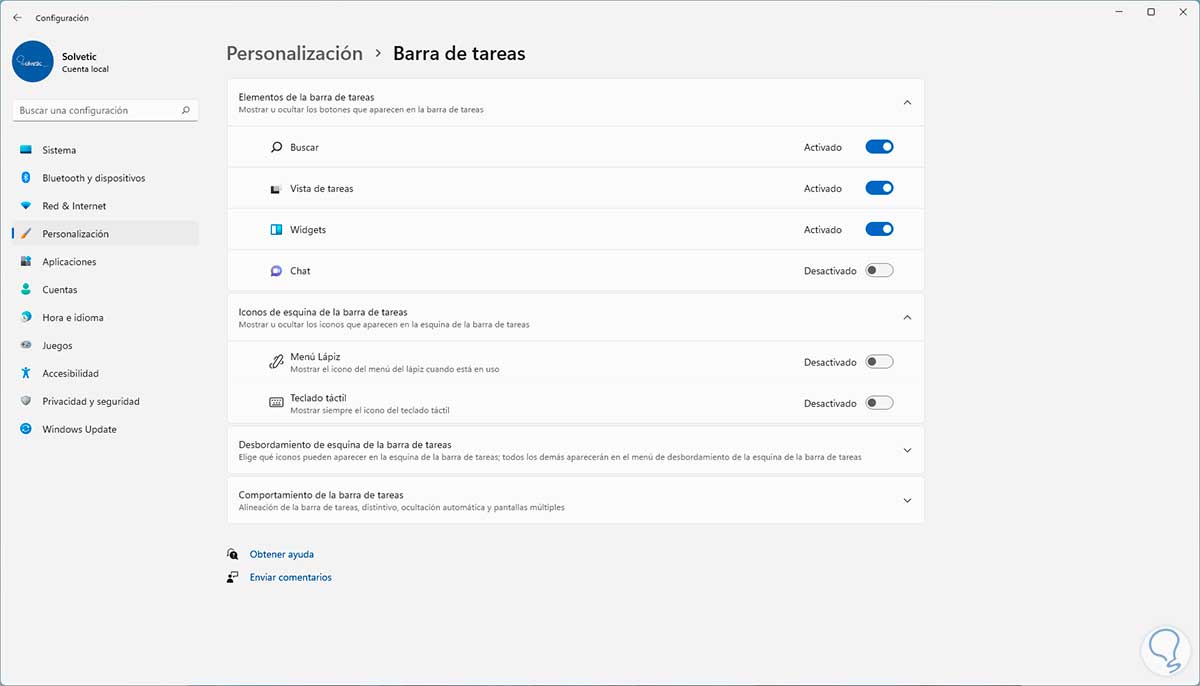
Task: Click the Juegos icon in the sidebar
Action: click(26, 345)
